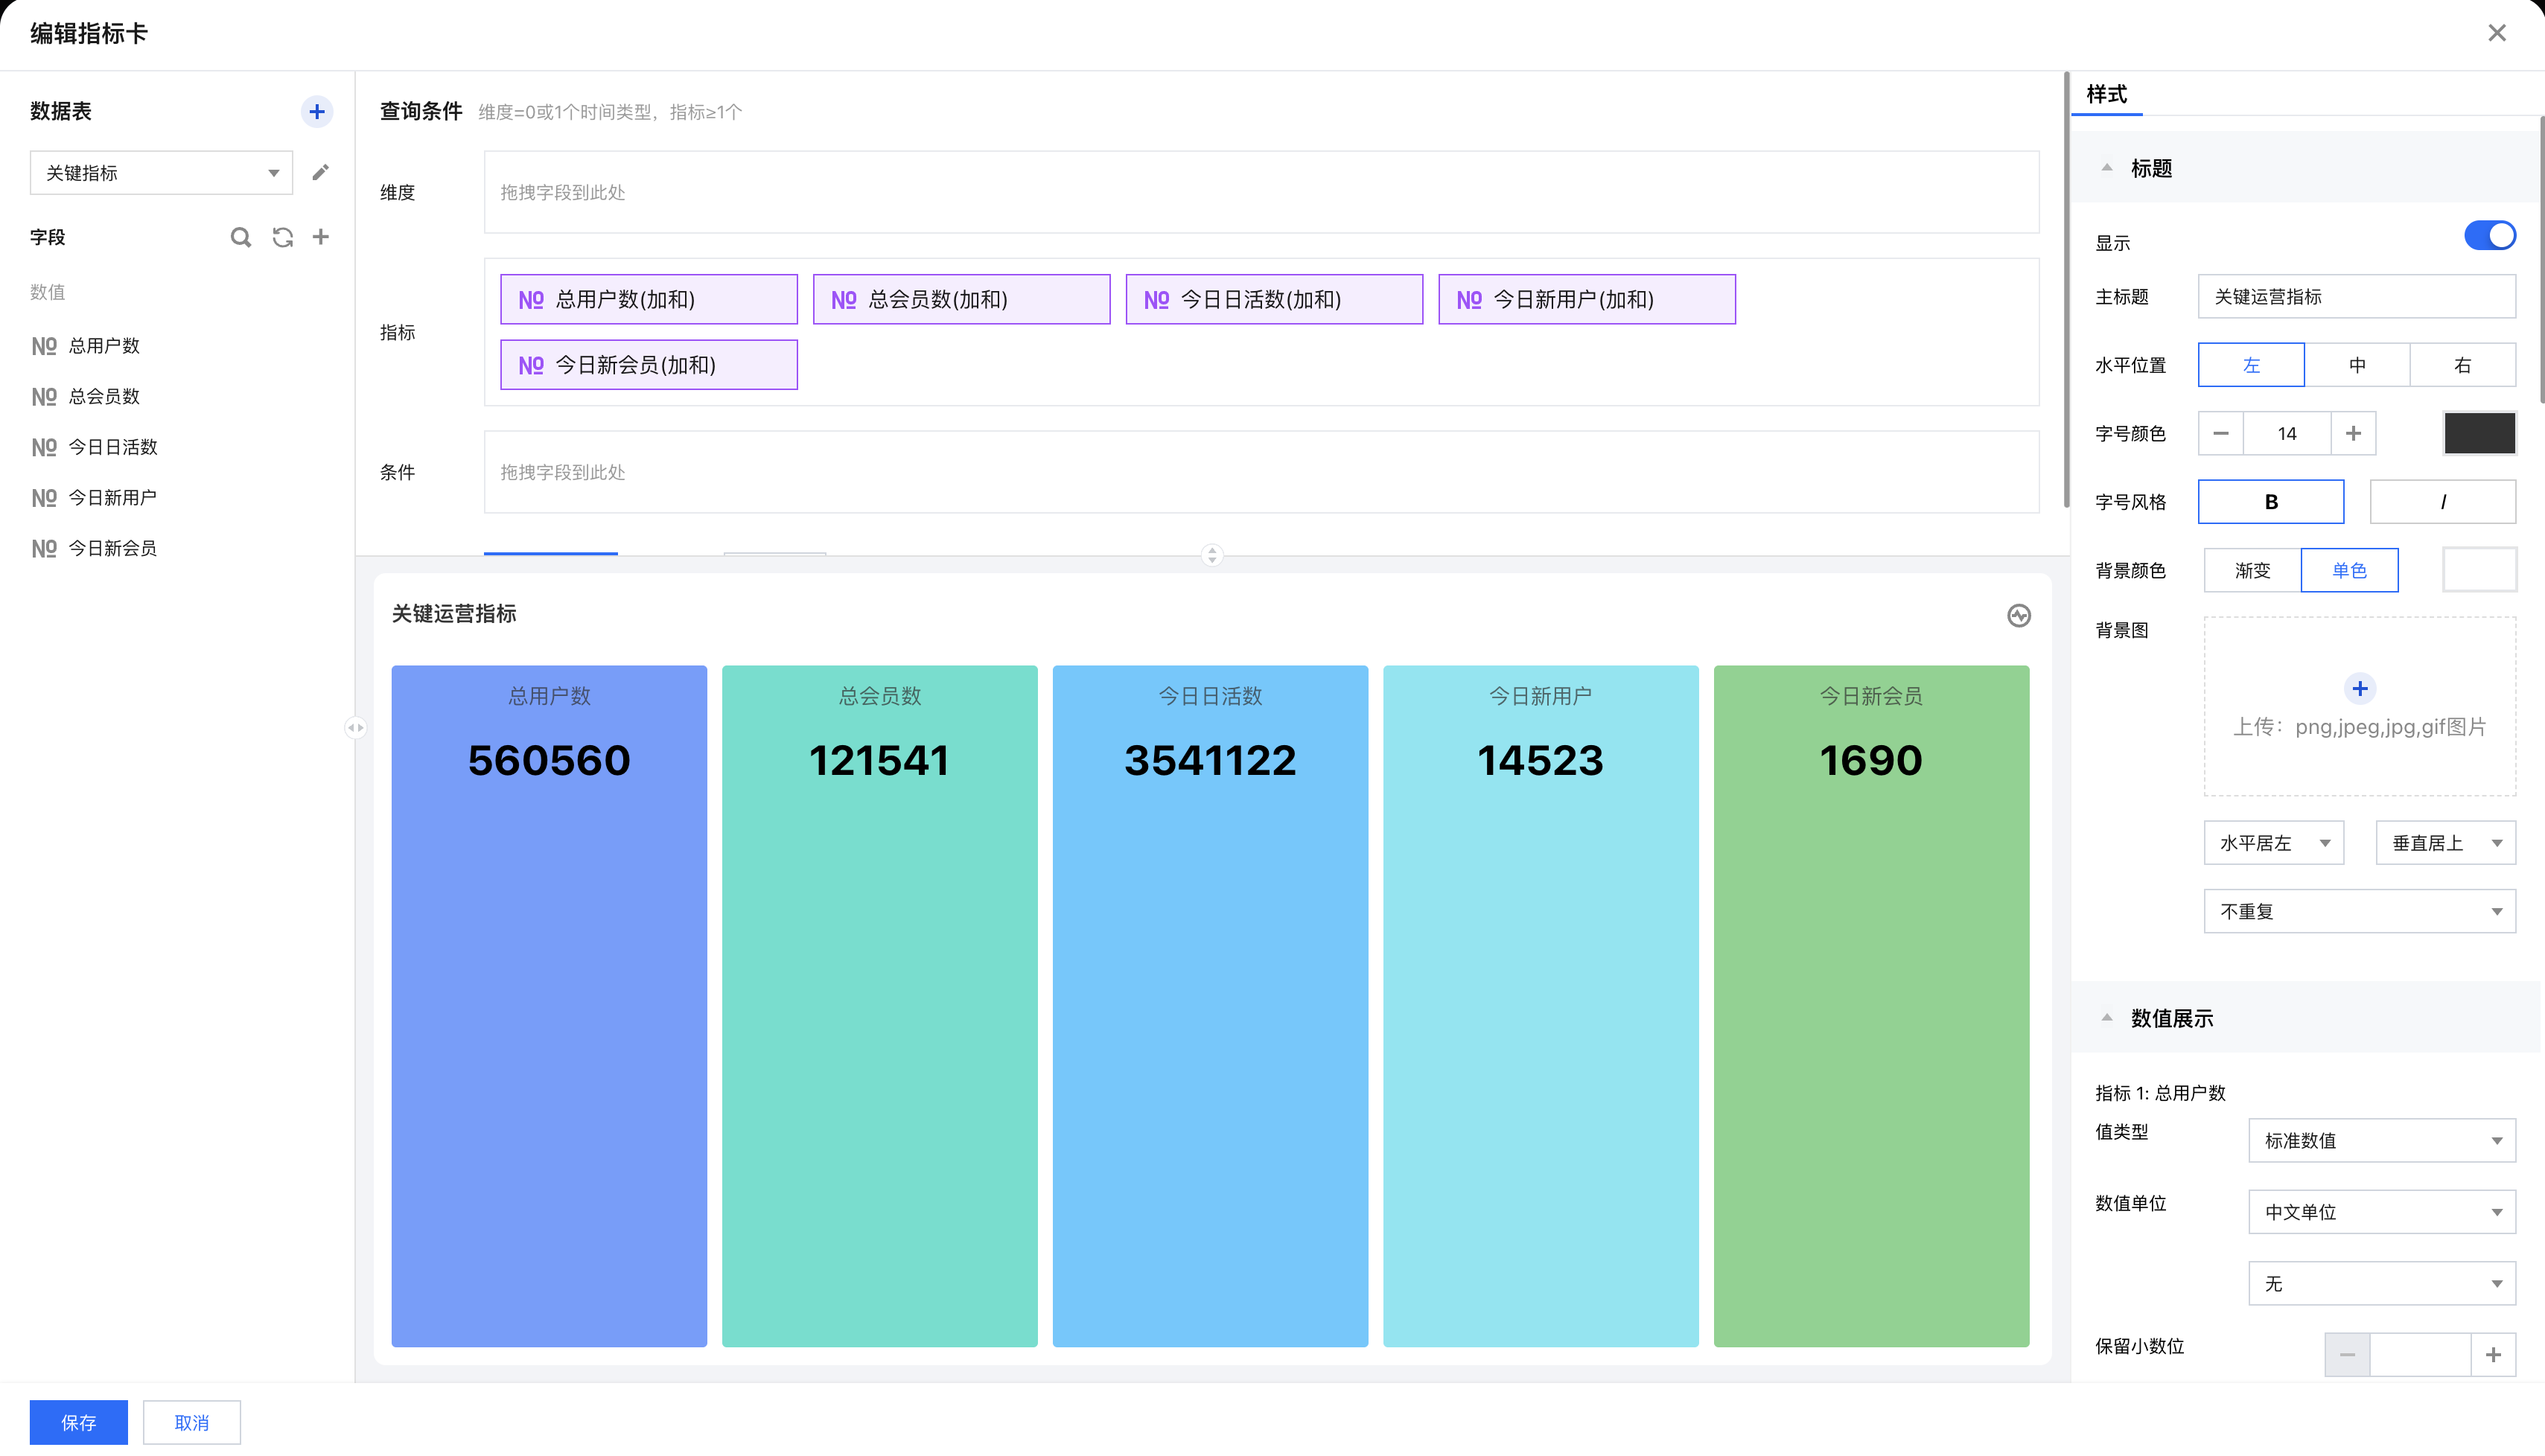Viewport: 2545px width, 1456px height.
Task: Click the chart settings icon in the preview header
Action: pos(2018,615)
